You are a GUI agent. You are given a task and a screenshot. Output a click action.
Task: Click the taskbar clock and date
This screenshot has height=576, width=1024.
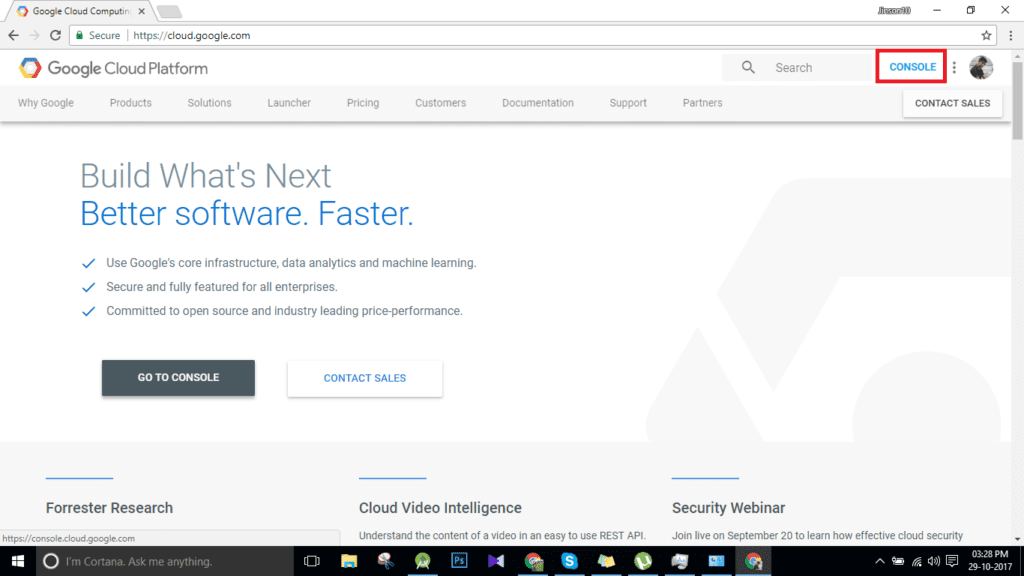990,561
